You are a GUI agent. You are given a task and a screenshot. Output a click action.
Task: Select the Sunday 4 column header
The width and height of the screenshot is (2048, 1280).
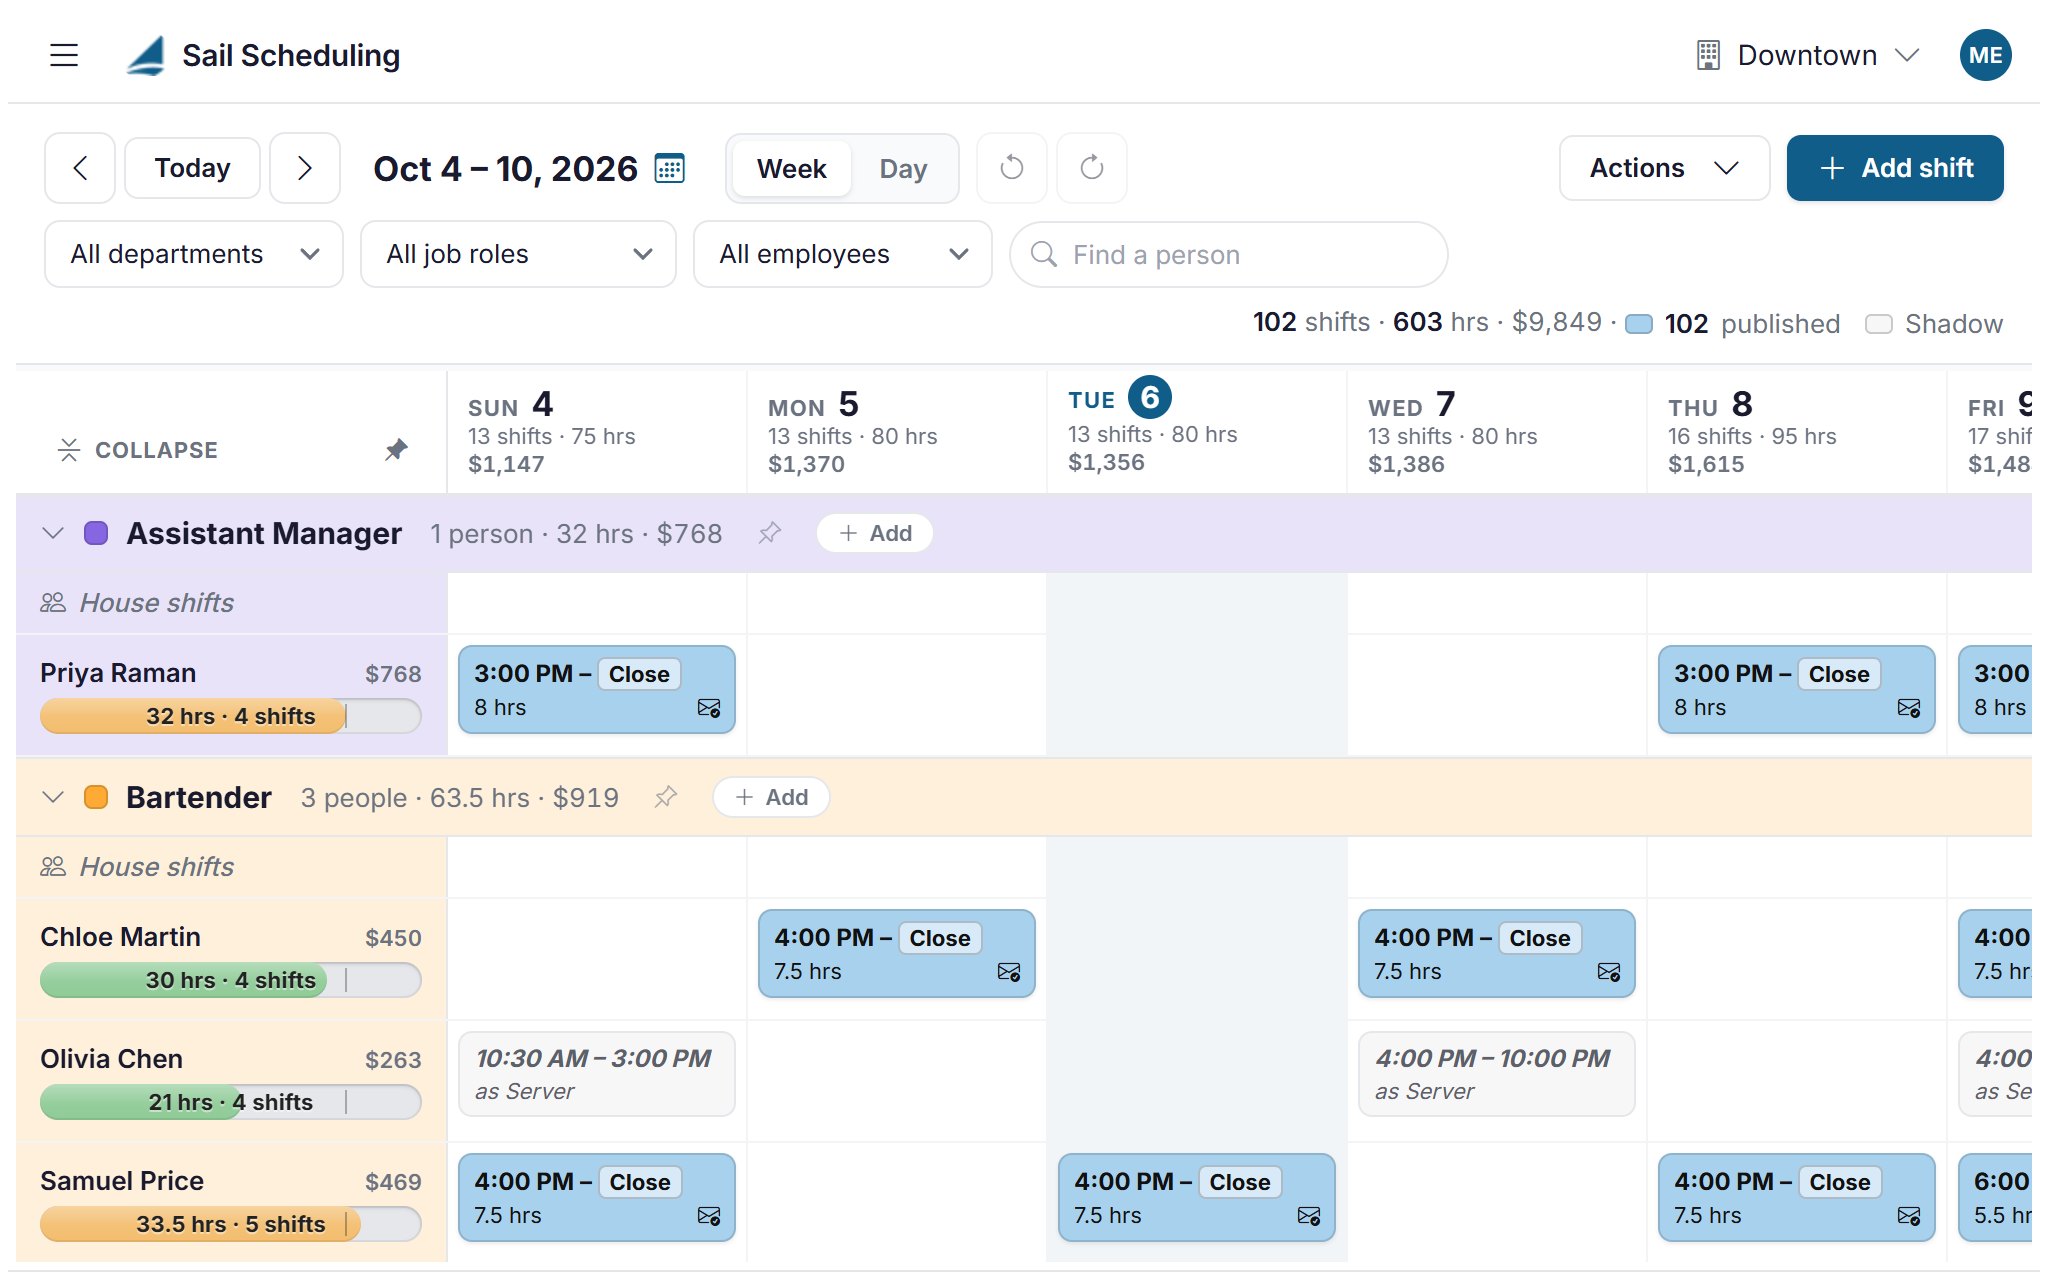click(596, 432)
